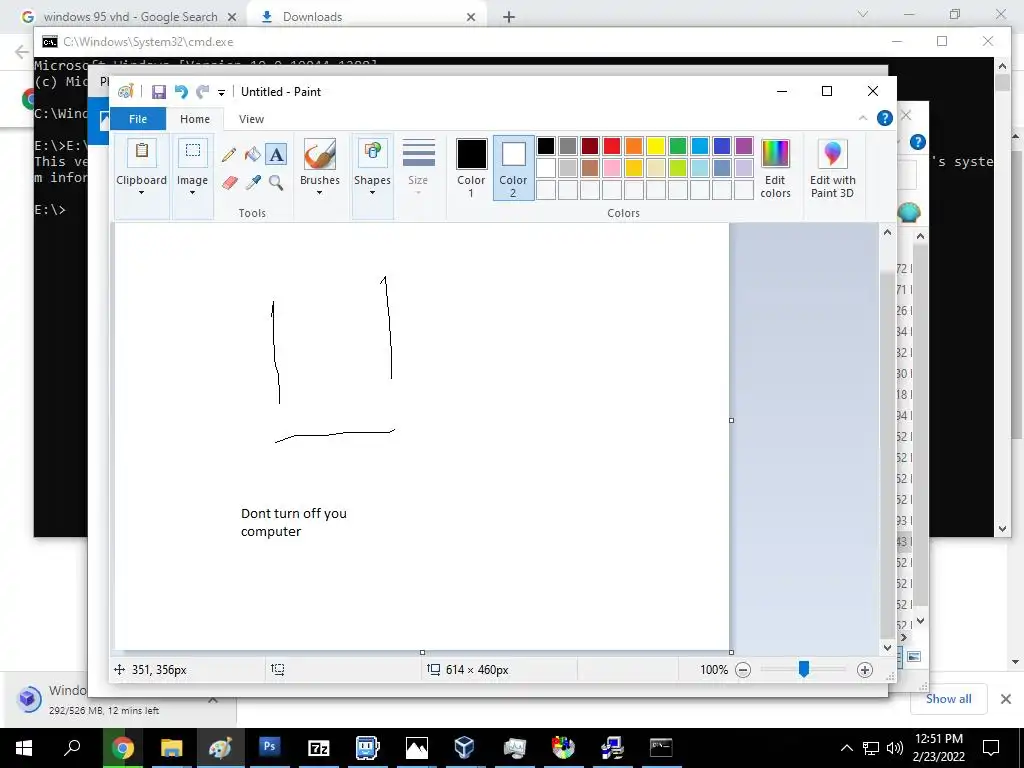Open VirtualBox cube icon on taskbar

[x=464, y=748]
